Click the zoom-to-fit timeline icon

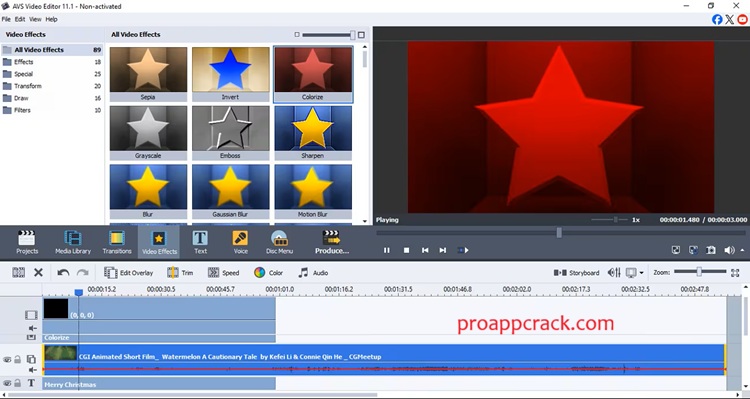click(x=735, y=273)
